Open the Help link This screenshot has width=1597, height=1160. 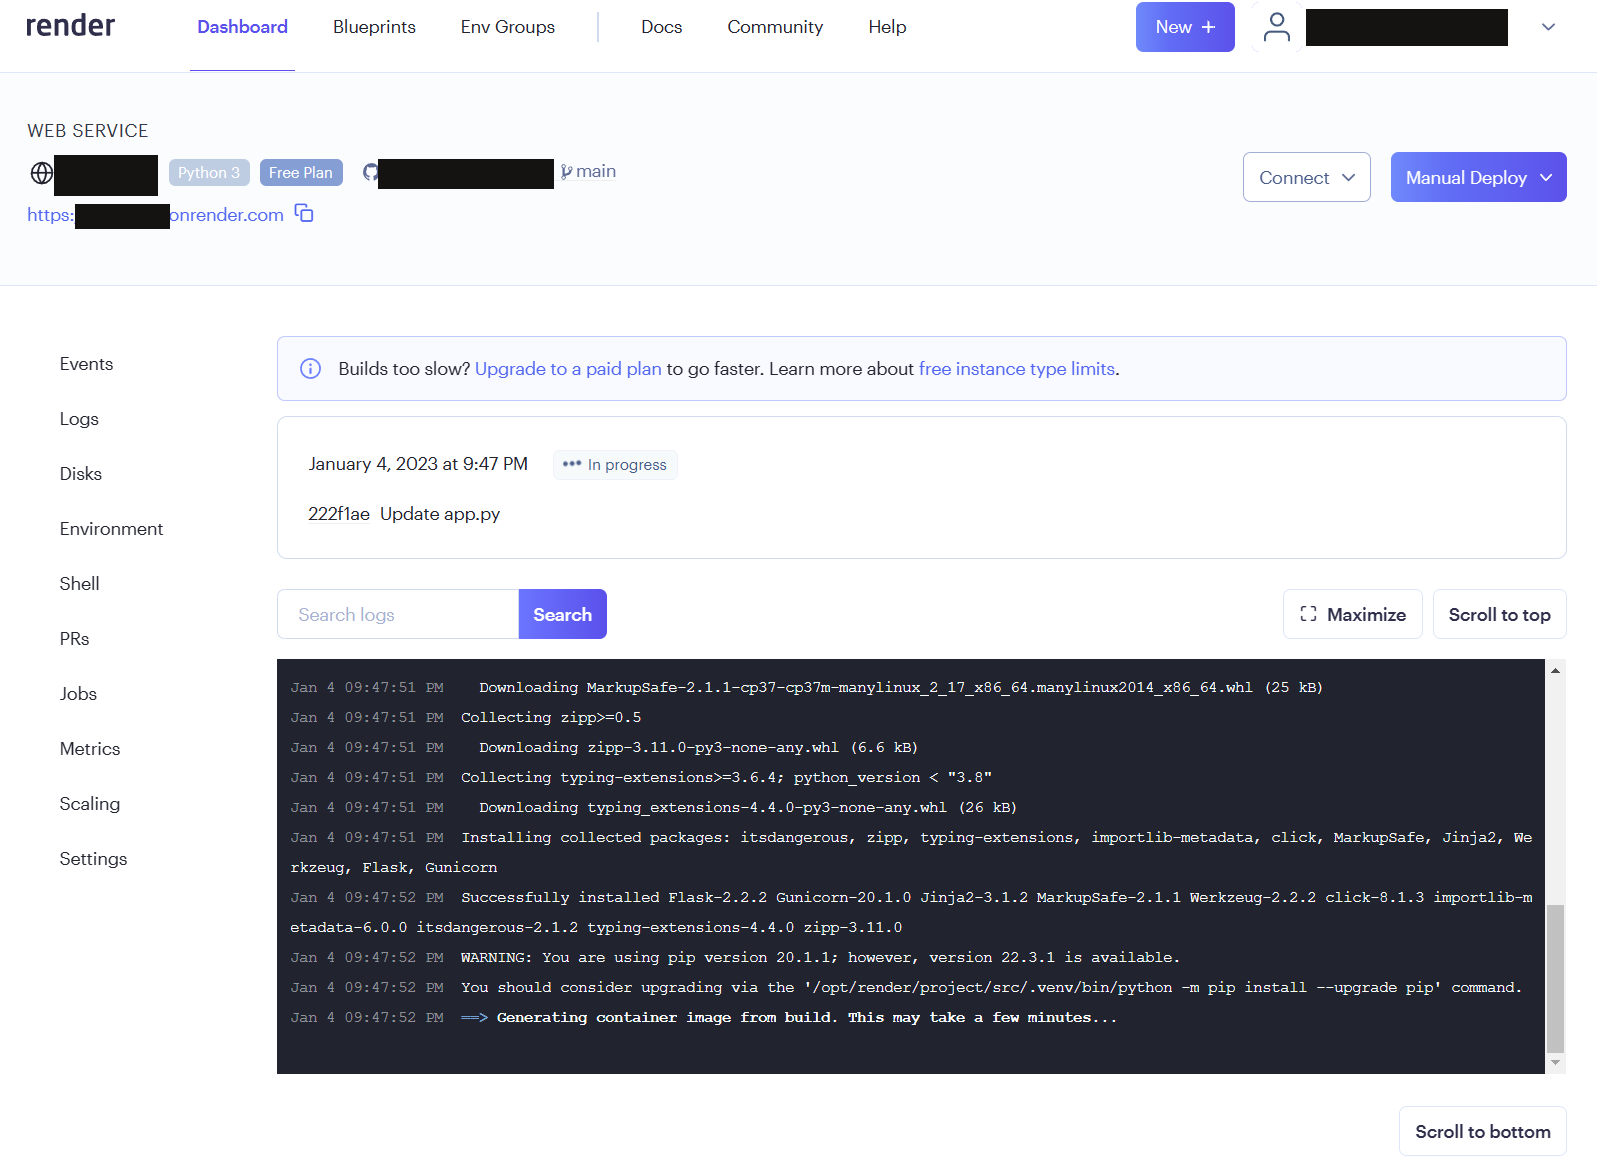[887, 27]
